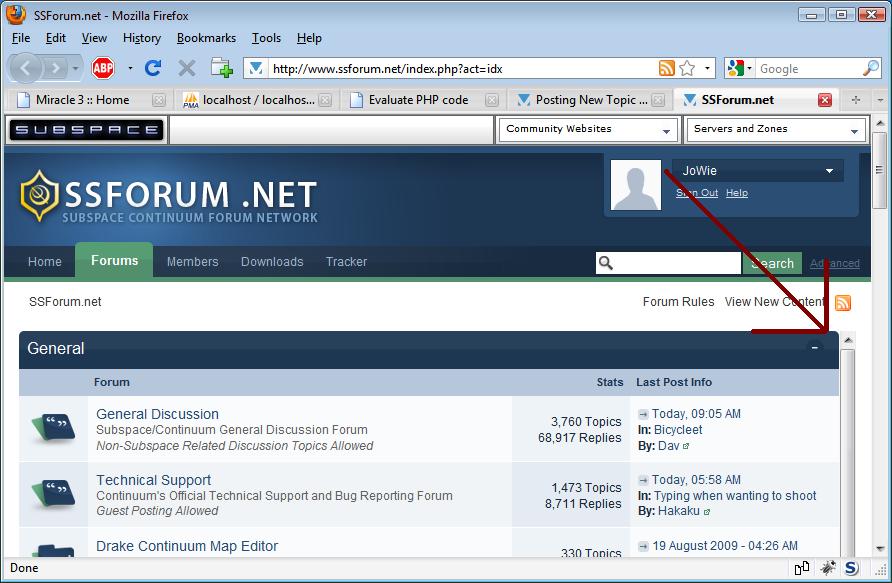Click the General Discussion forum icon

[53, 428]
